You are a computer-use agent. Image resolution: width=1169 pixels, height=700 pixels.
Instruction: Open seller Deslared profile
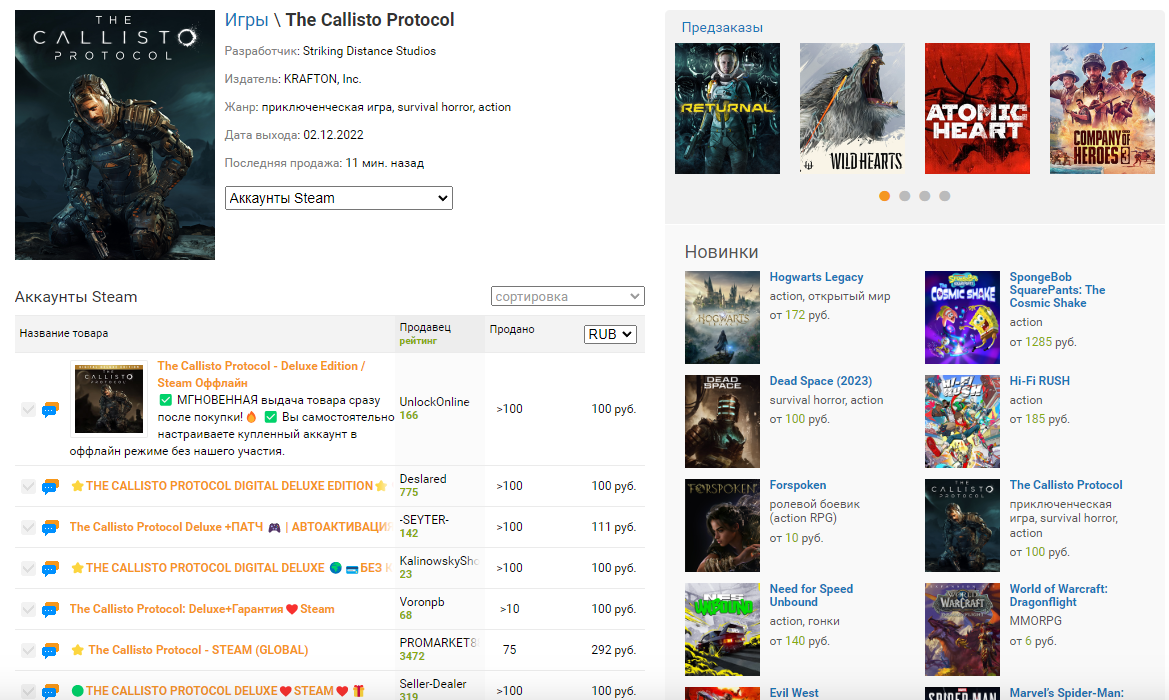pos(423,479)
